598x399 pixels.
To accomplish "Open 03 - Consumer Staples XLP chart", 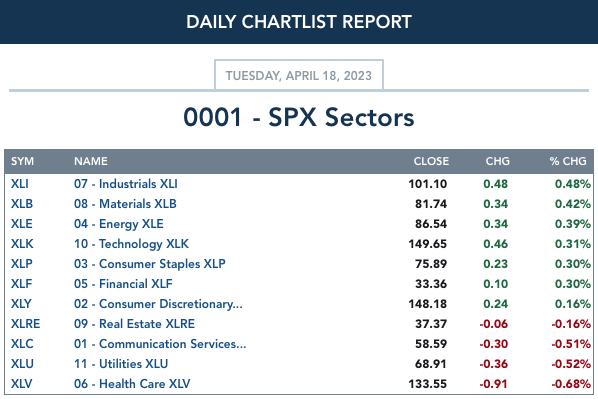I will tap(150, 264).
